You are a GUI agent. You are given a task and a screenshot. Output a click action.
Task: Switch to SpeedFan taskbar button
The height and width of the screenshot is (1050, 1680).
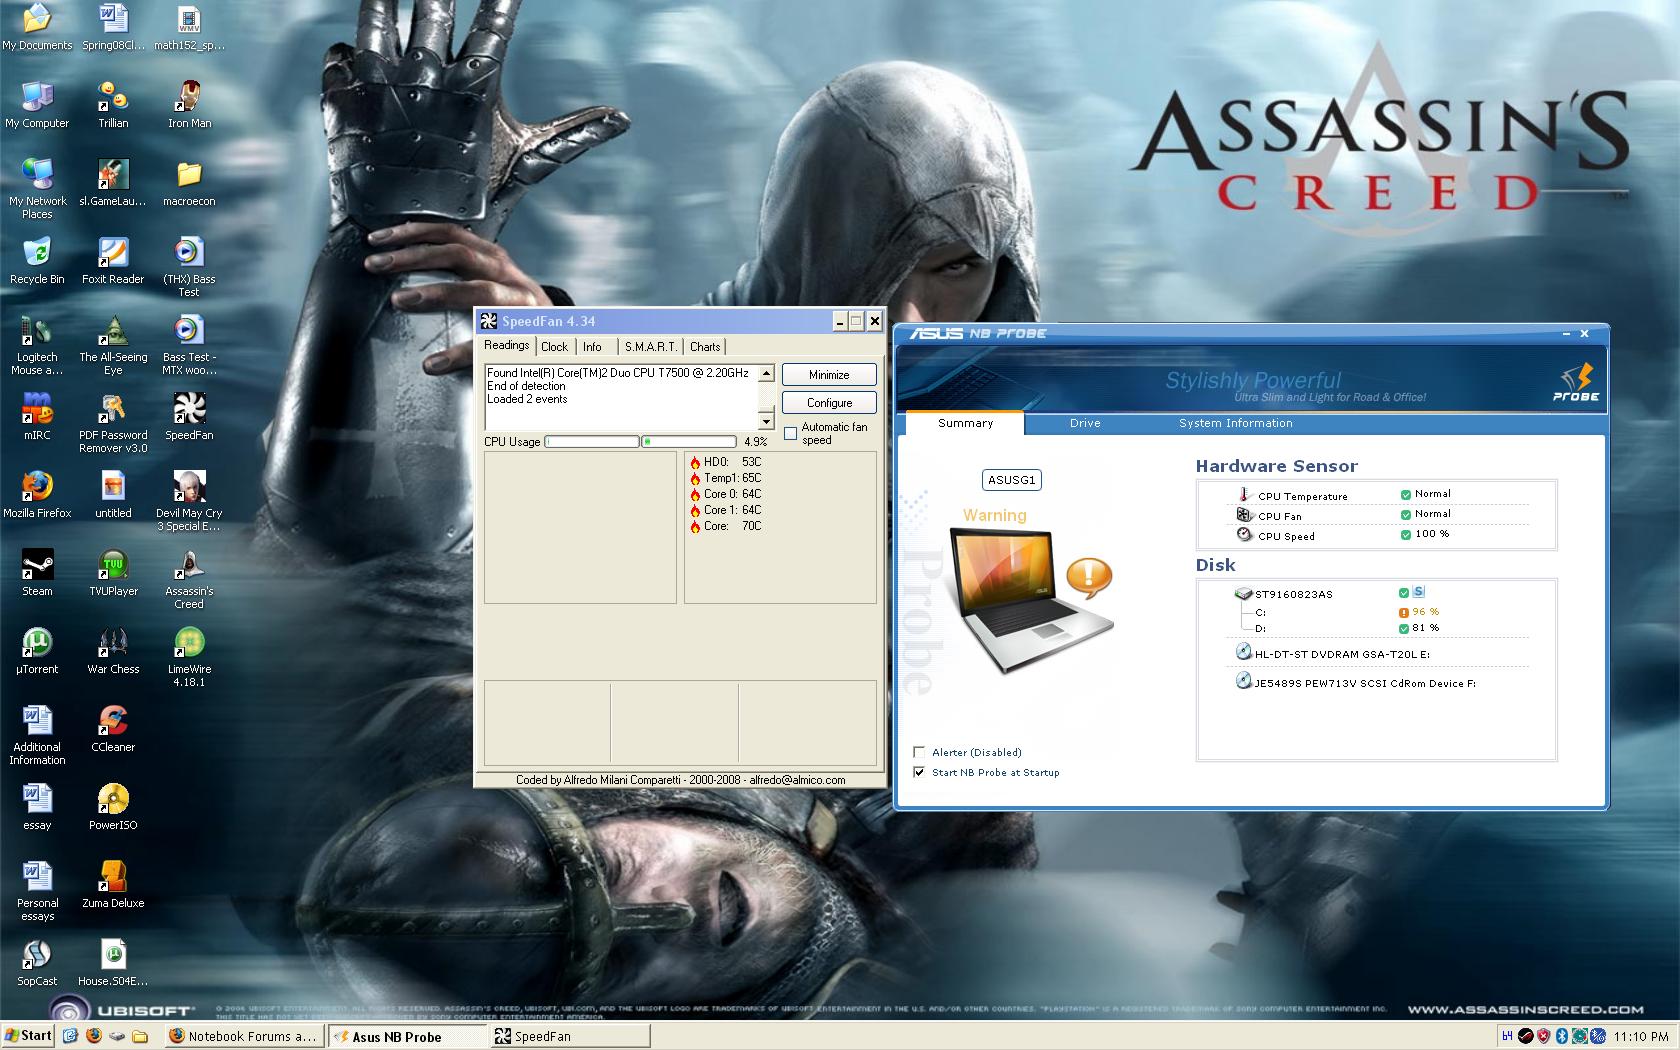[x=570, y=1036]
